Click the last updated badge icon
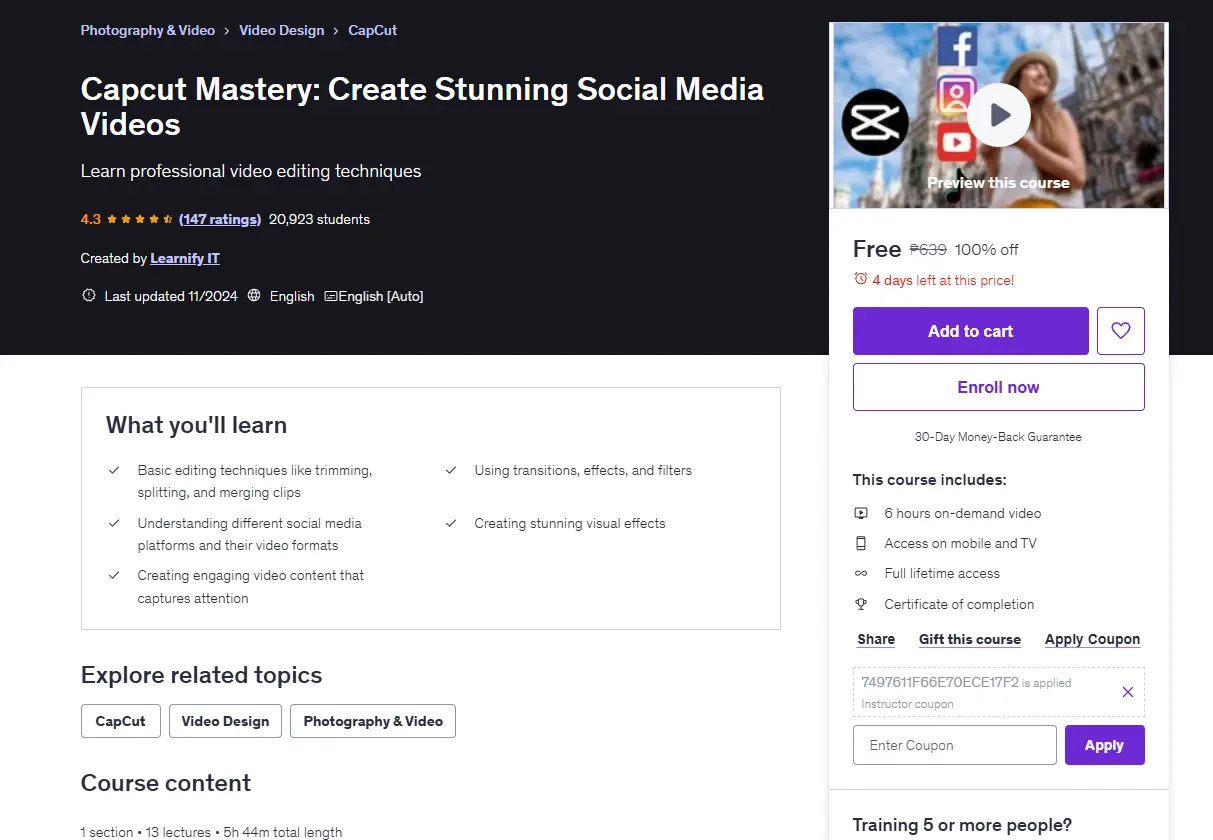The height and width of the screenshot is (840, 1213). (x=89, y=296)
